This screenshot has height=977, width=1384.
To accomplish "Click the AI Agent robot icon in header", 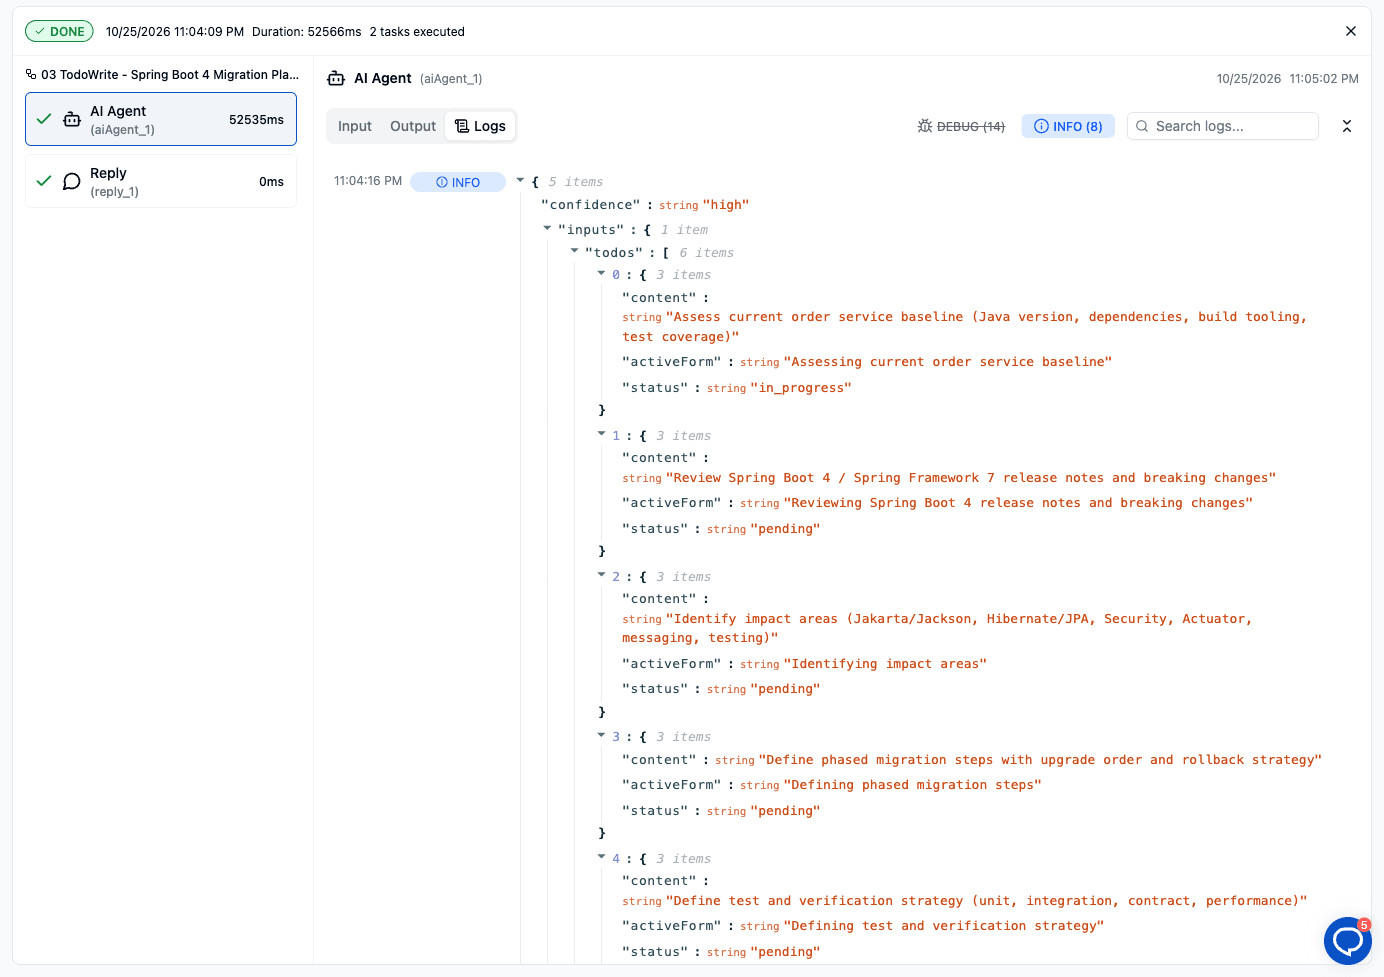I will 336,78.
